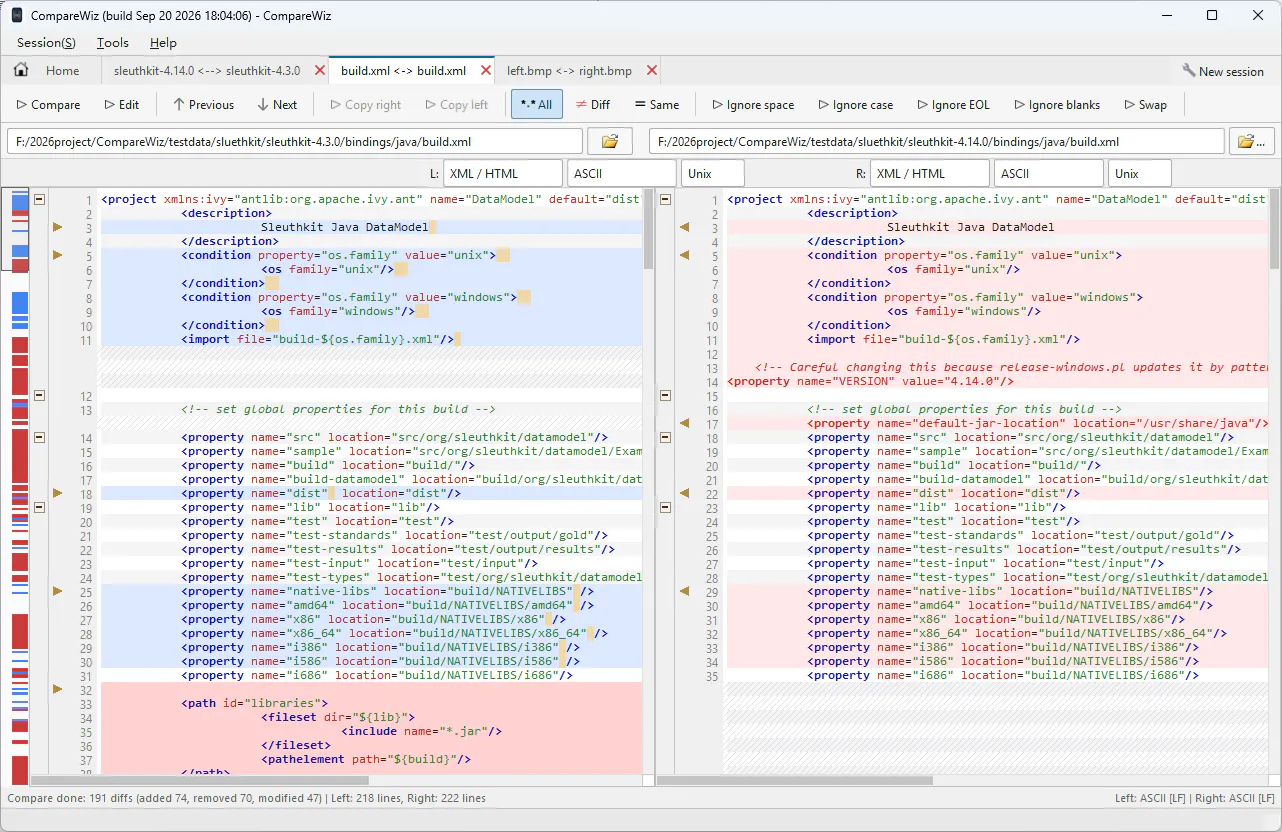This screenshot has width=1282, height=832.
Task: Click the left pane diff arrow at line 32
Action: (57, 690)
